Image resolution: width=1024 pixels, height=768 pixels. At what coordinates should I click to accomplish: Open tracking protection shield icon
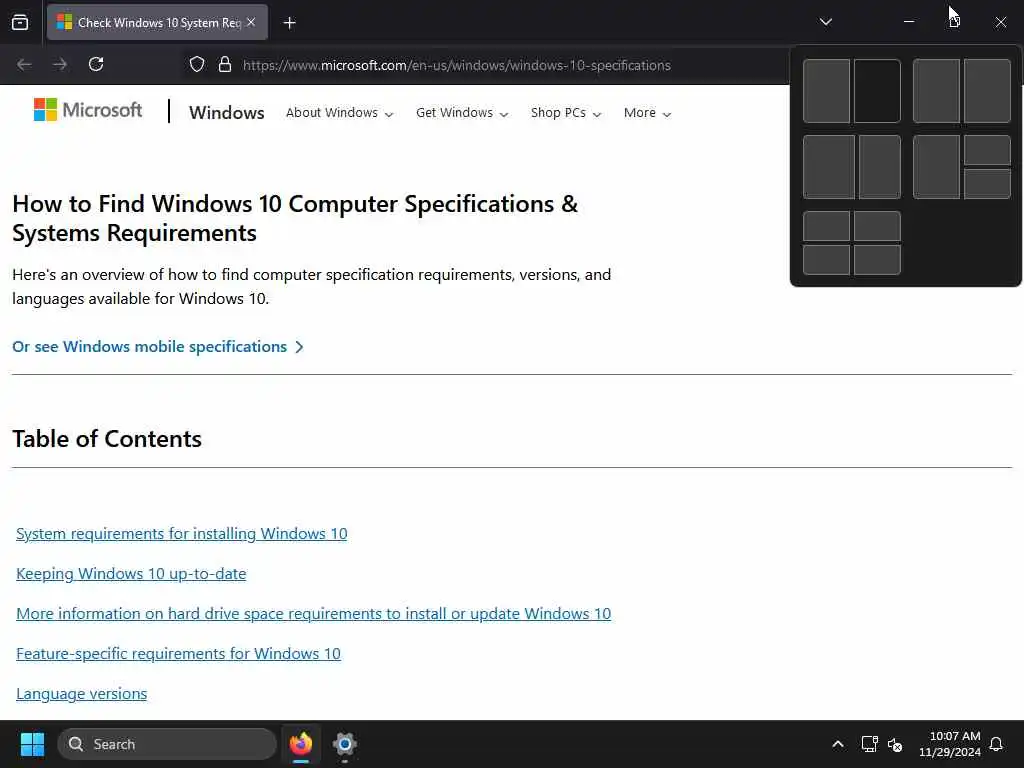pyautogui.click(x=197, y=65)
